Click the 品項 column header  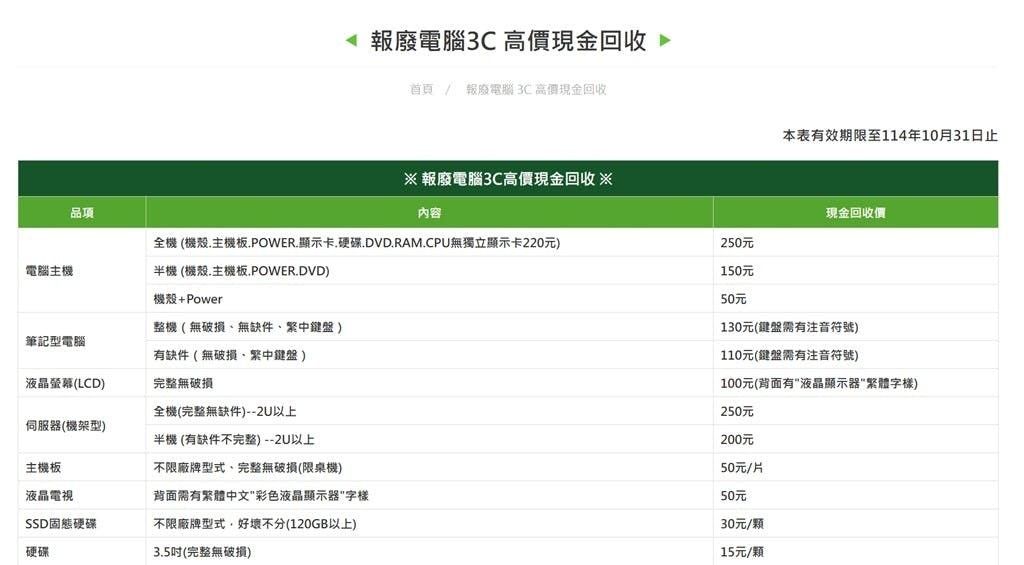point(82,213)
